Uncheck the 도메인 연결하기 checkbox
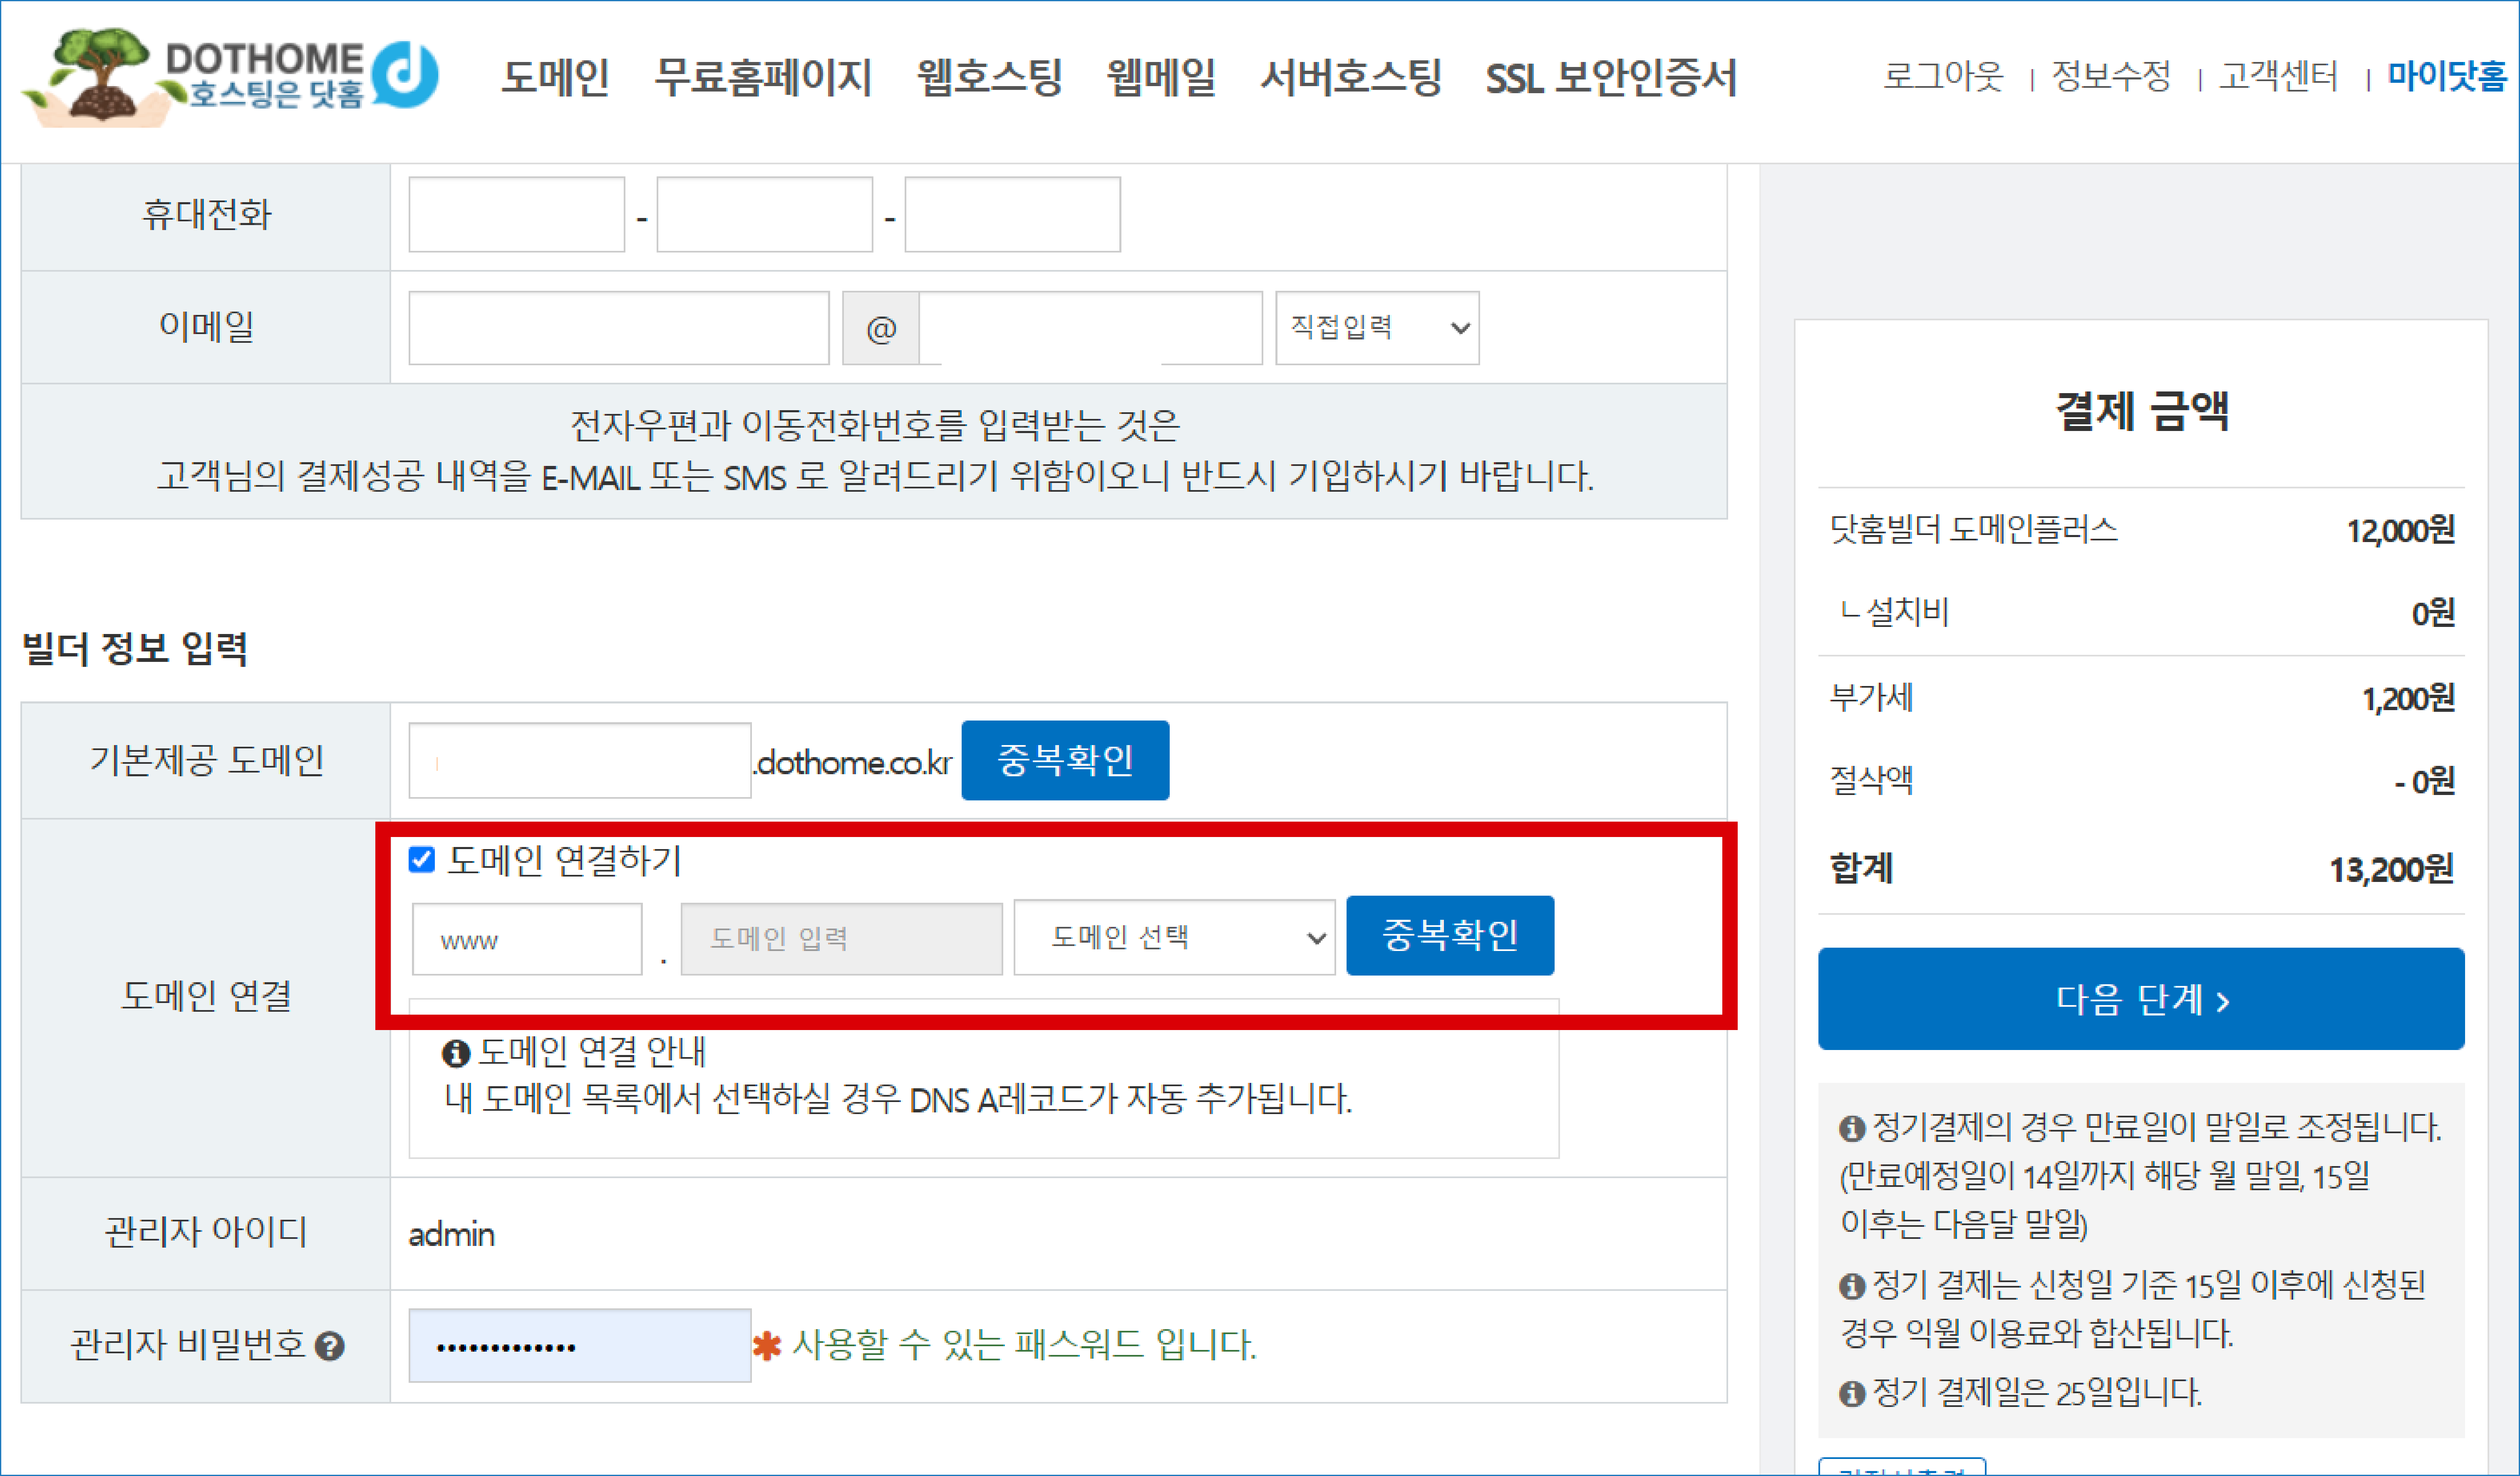The width and height of the screenshot is (2520, 1476). pyautogui.click(x=422, y=860)
